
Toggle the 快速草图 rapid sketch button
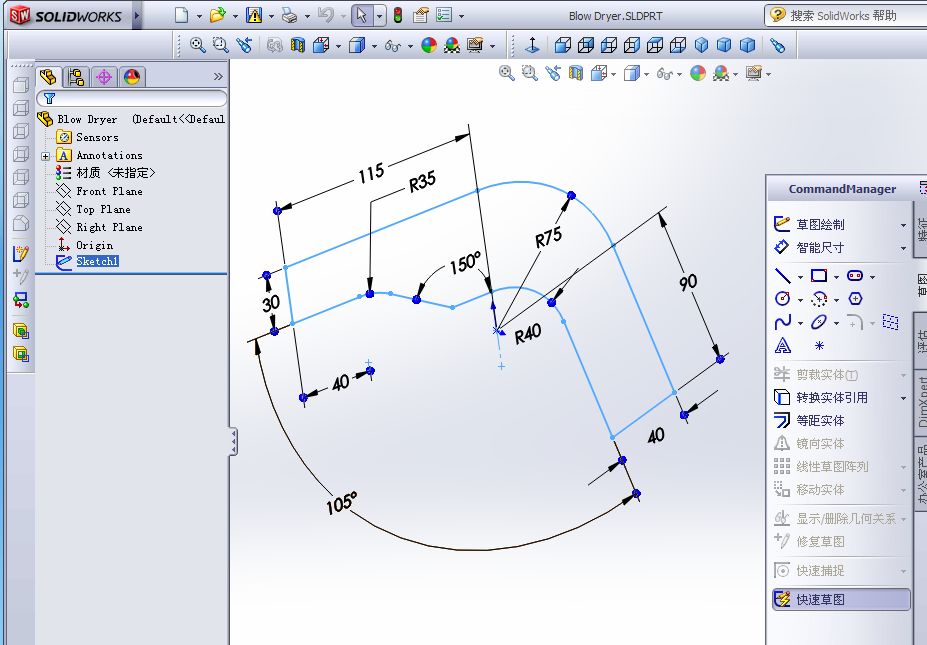coord(840,600)
